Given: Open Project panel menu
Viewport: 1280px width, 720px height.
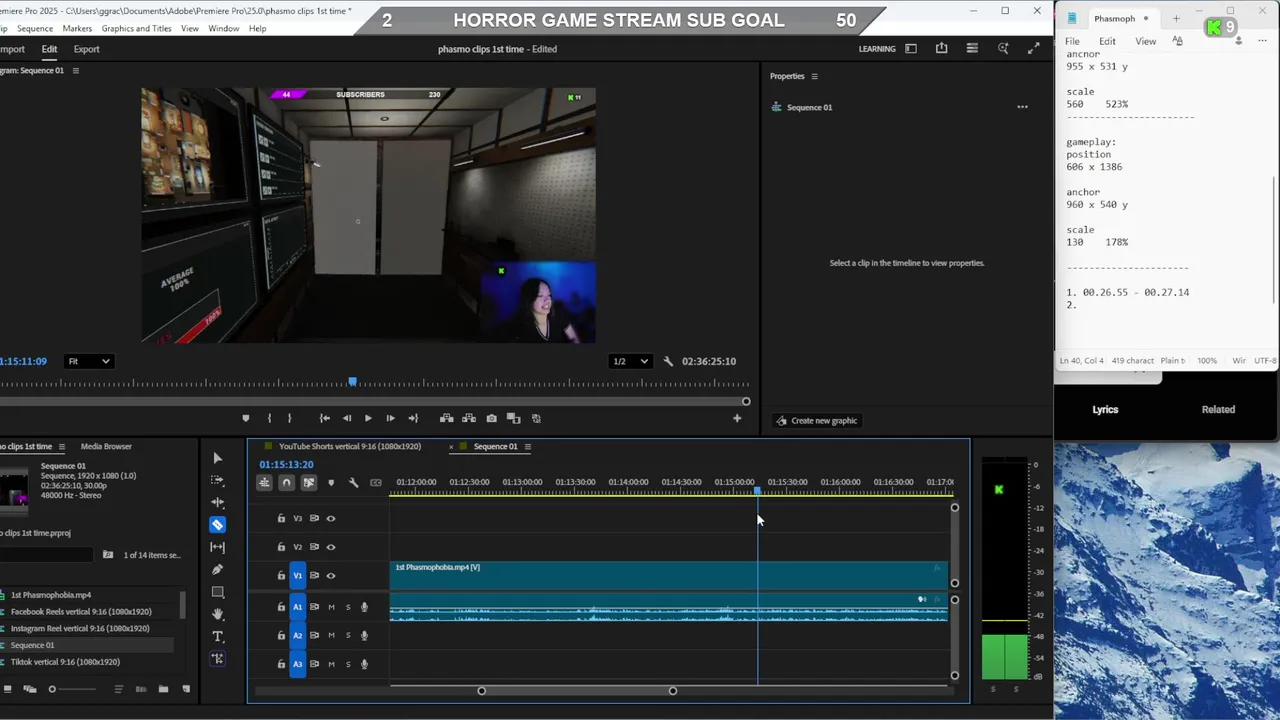Looking at the screenshot, I should point(61,446).
